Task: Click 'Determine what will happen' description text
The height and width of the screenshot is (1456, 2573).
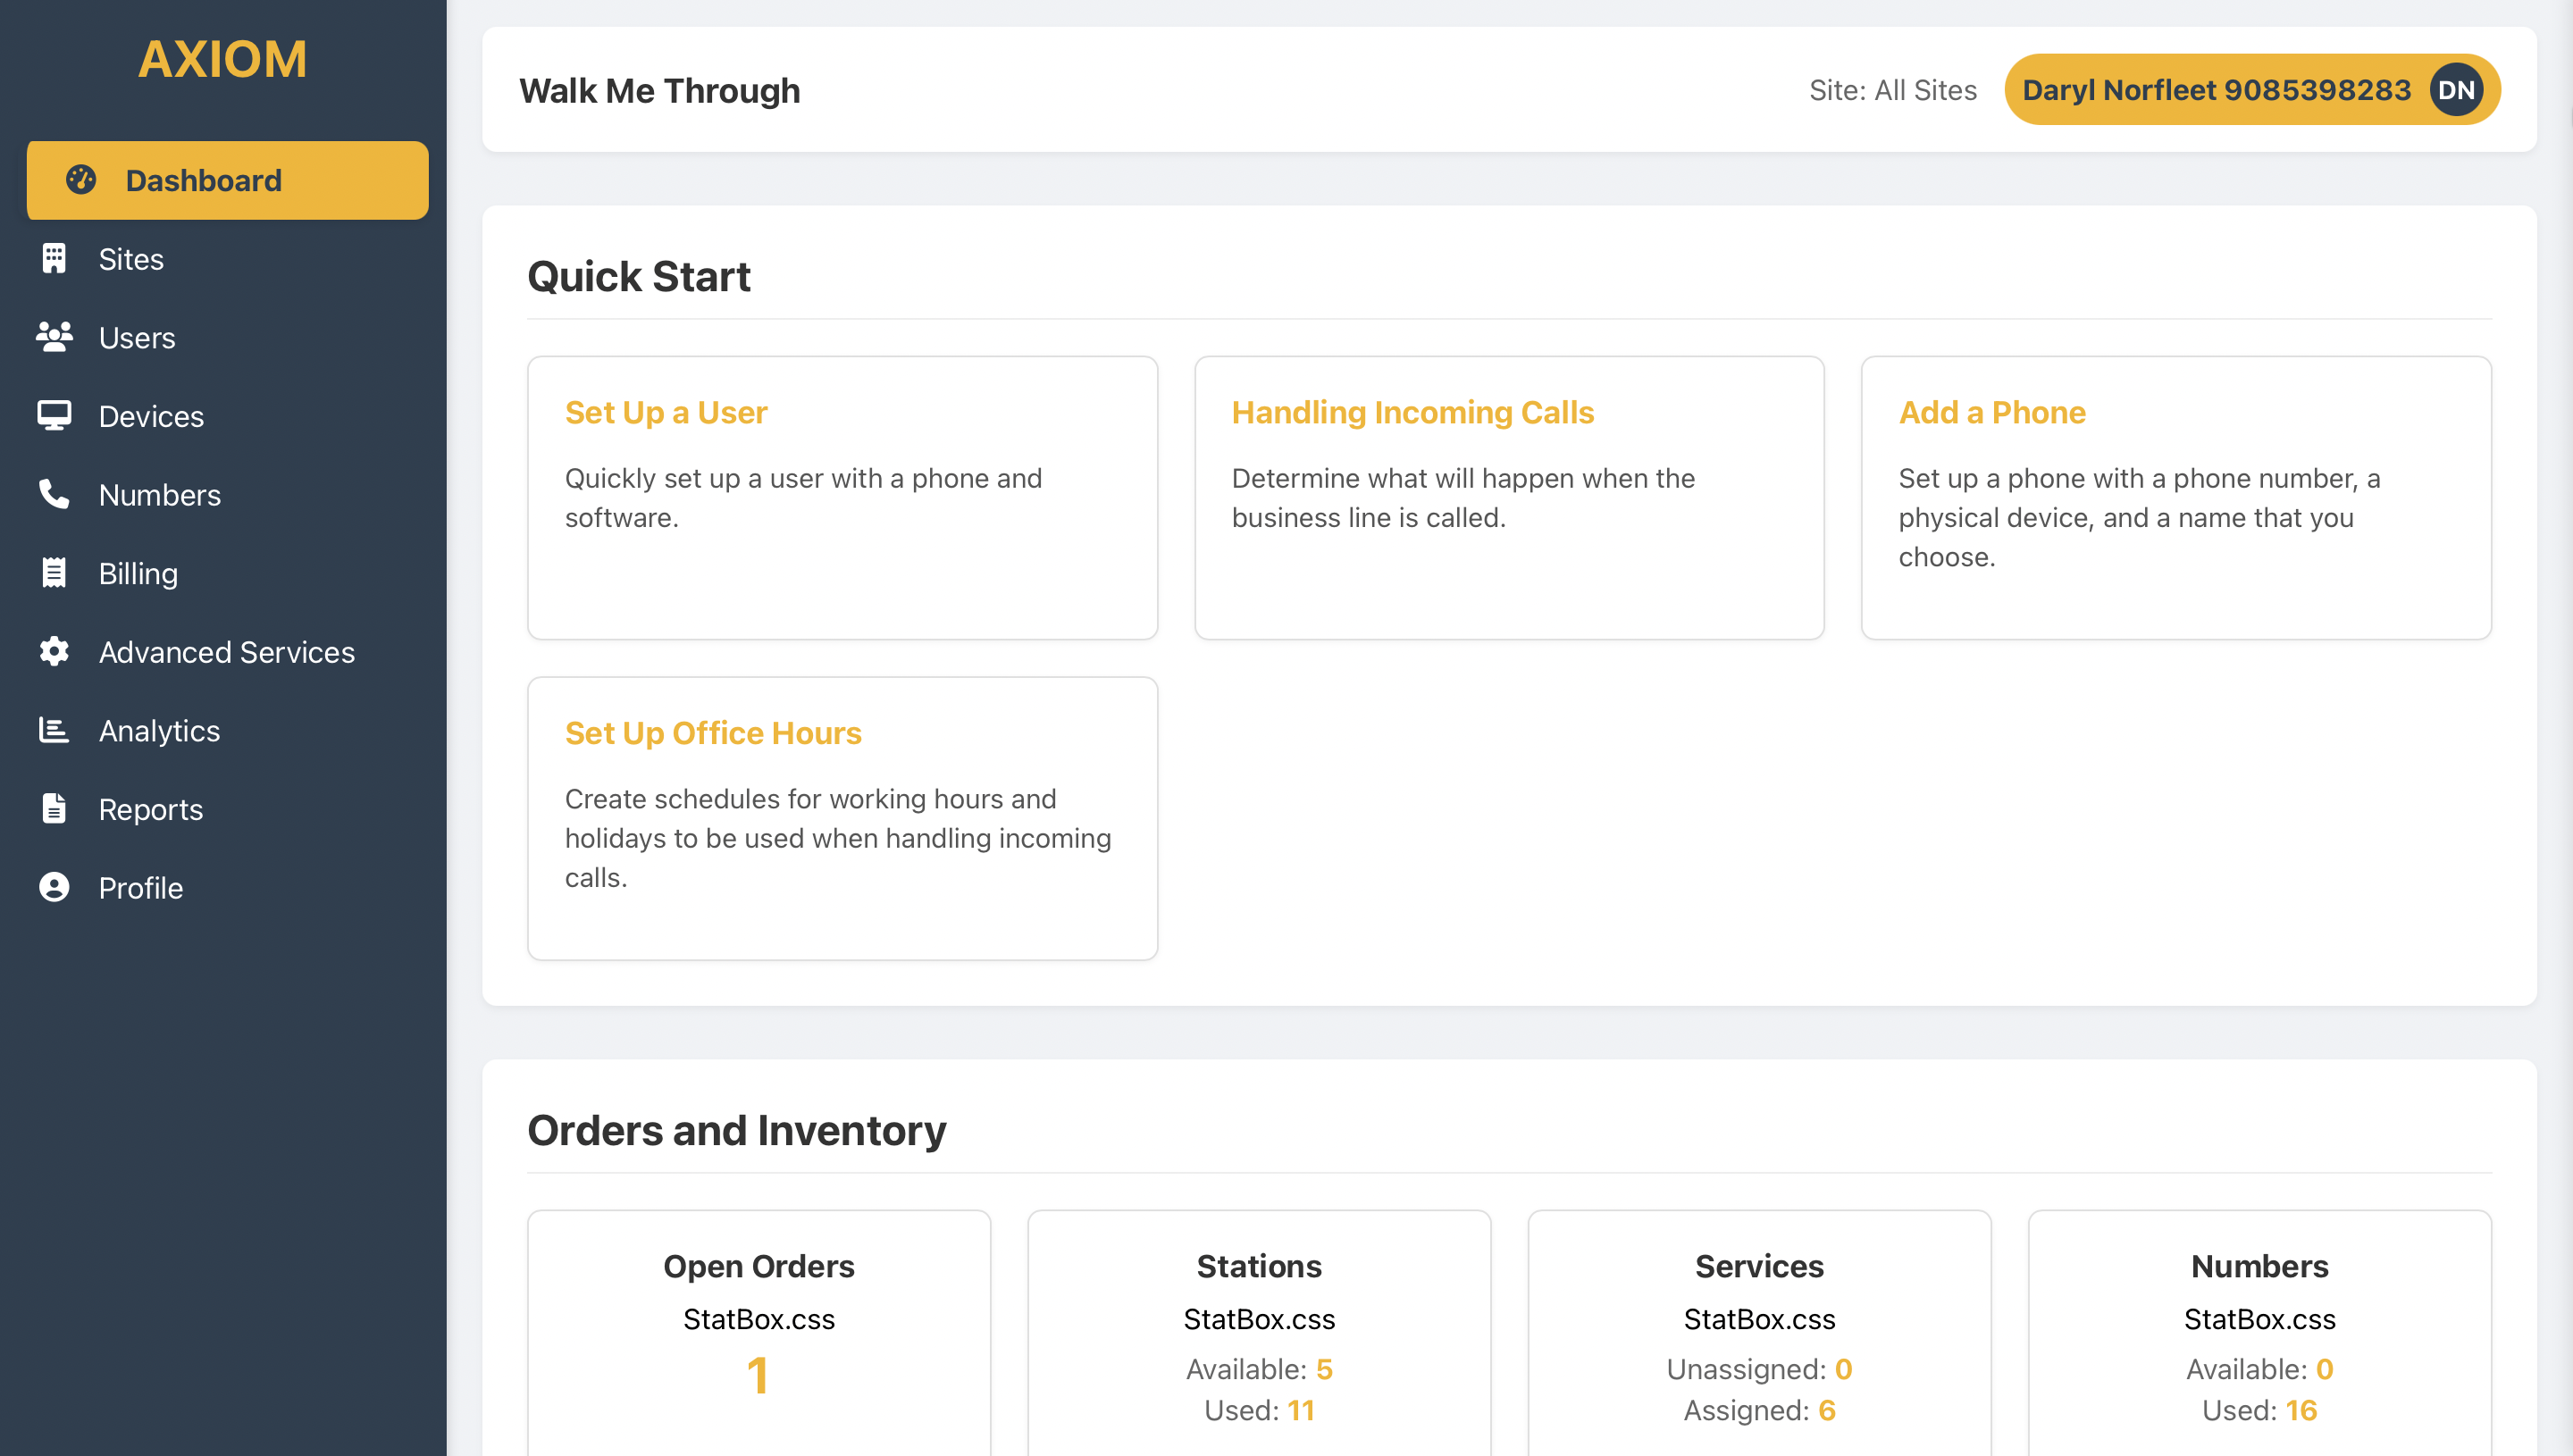Action: tap(1463, 498)
